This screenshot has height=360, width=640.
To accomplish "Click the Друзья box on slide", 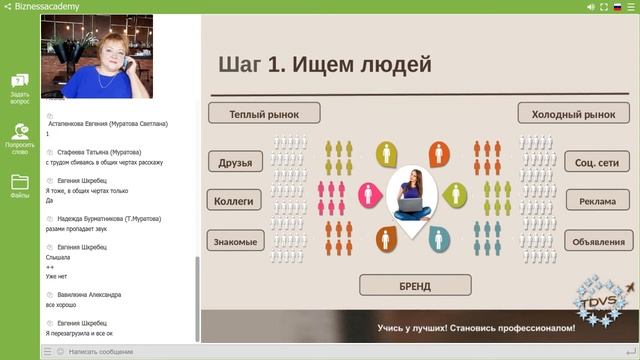I will 236,161.
